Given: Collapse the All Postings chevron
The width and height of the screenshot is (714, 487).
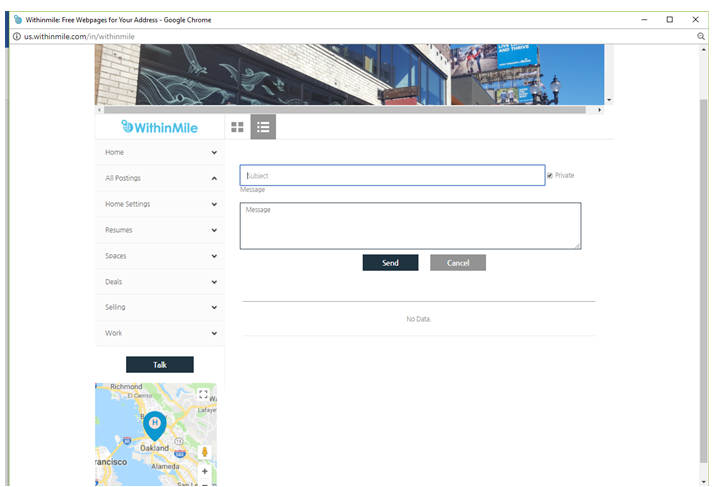Looking at the screenshot, I should [x=214, y=179].
